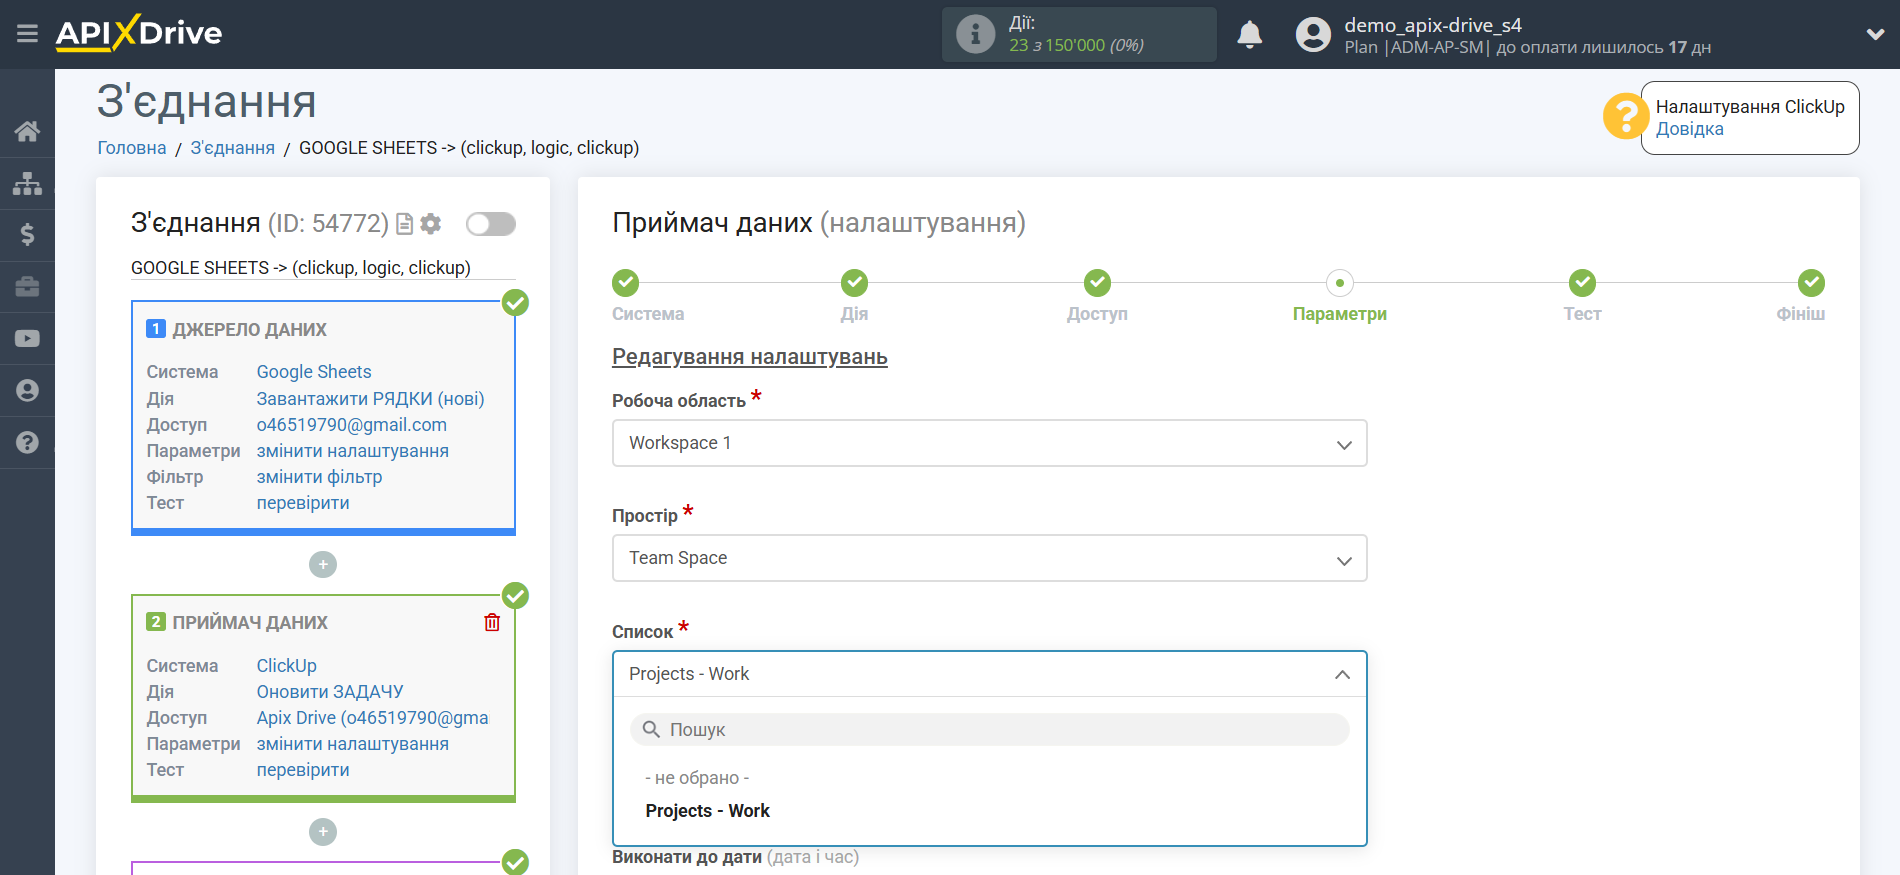
Task: Click the search magnifier icon in the dropdown
Action: pyautogui.click(x=651, y=729)
